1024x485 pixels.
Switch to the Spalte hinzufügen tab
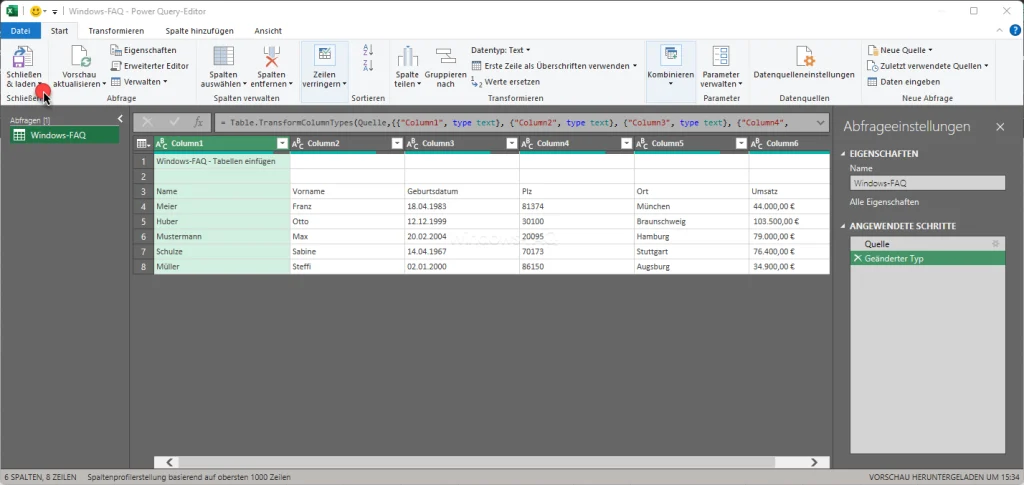coord(199,31)
